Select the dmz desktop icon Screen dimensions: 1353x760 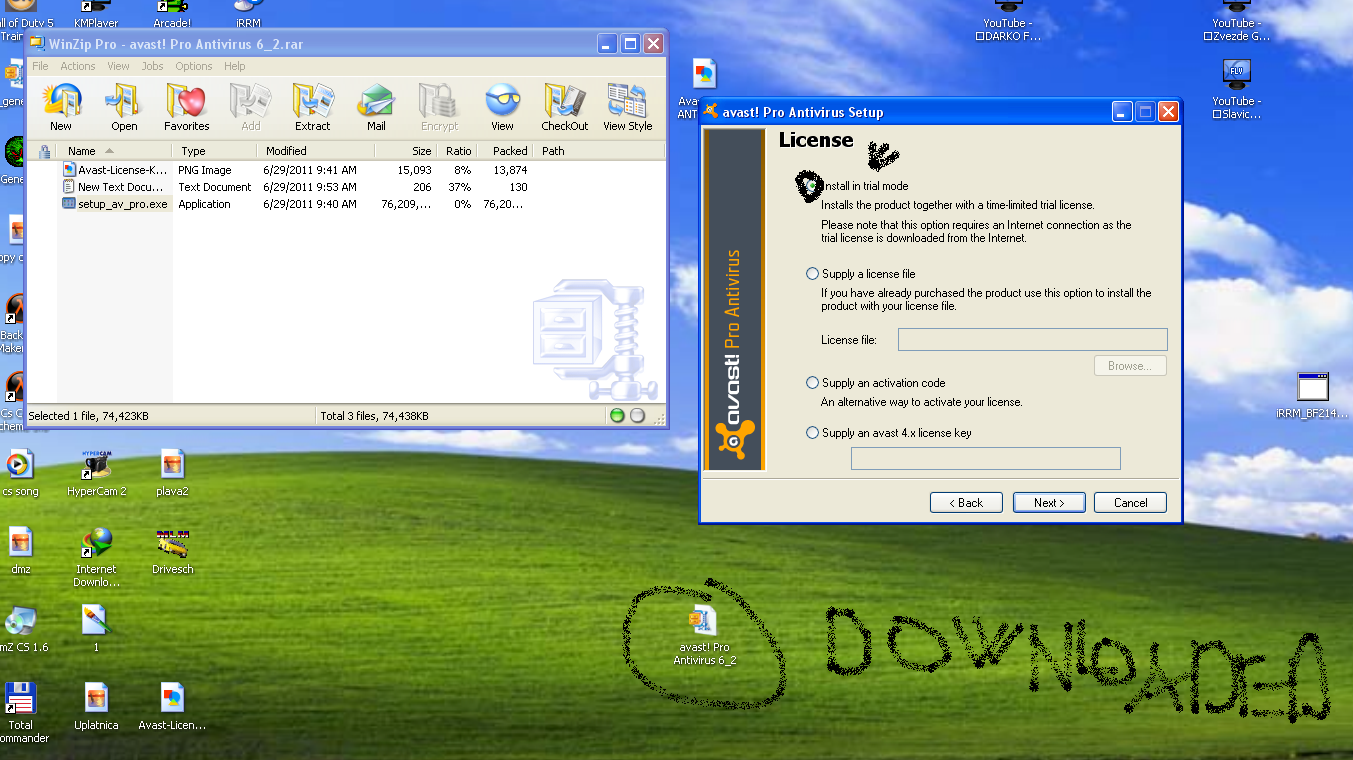pos(20,551)
